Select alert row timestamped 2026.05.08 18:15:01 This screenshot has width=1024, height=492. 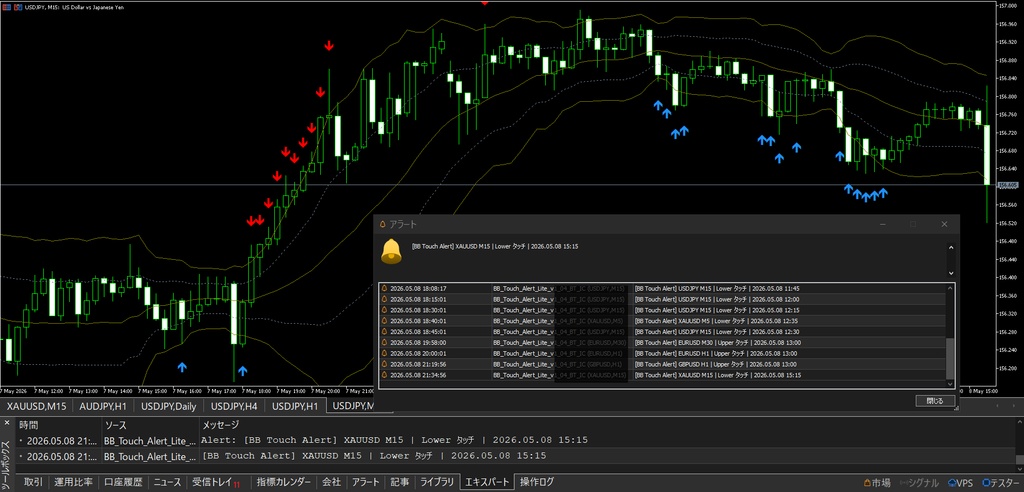pyautogui.click(x=662, y=299)
